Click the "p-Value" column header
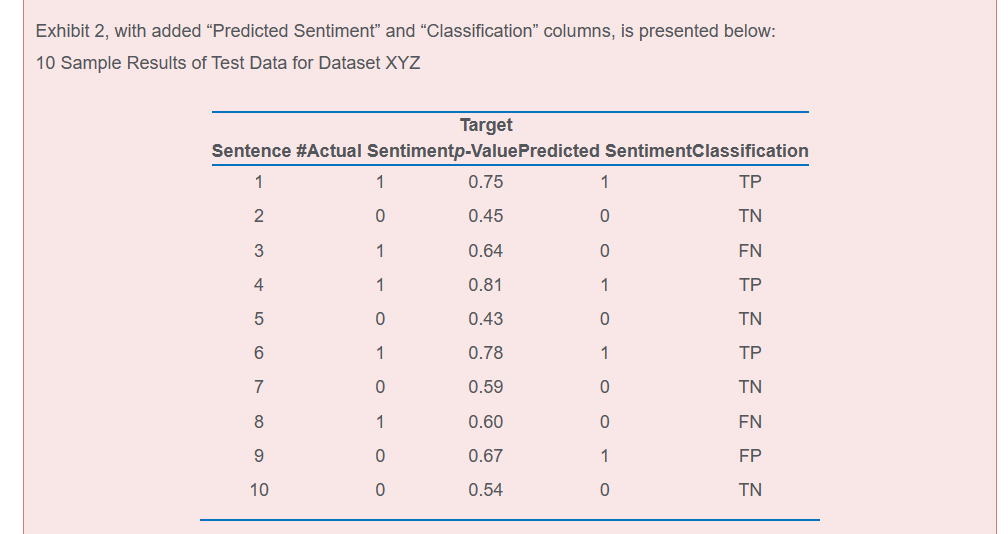1008x534 pixels. click(x=486, y=151)
